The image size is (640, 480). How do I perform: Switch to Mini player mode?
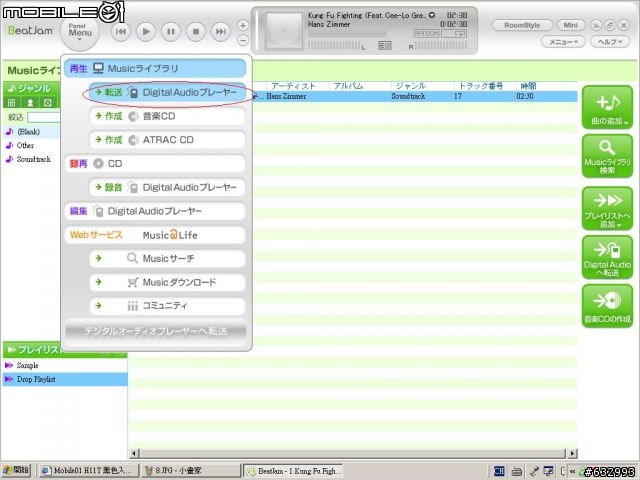click(x=571, y=25)
